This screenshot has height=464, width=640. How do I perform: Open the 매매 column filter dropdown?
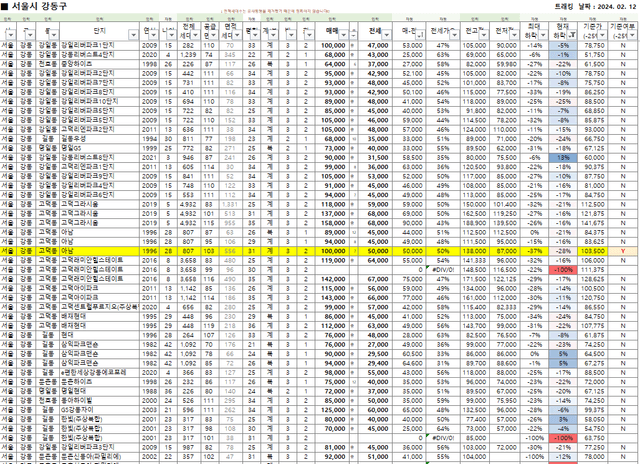click(344, 35)
